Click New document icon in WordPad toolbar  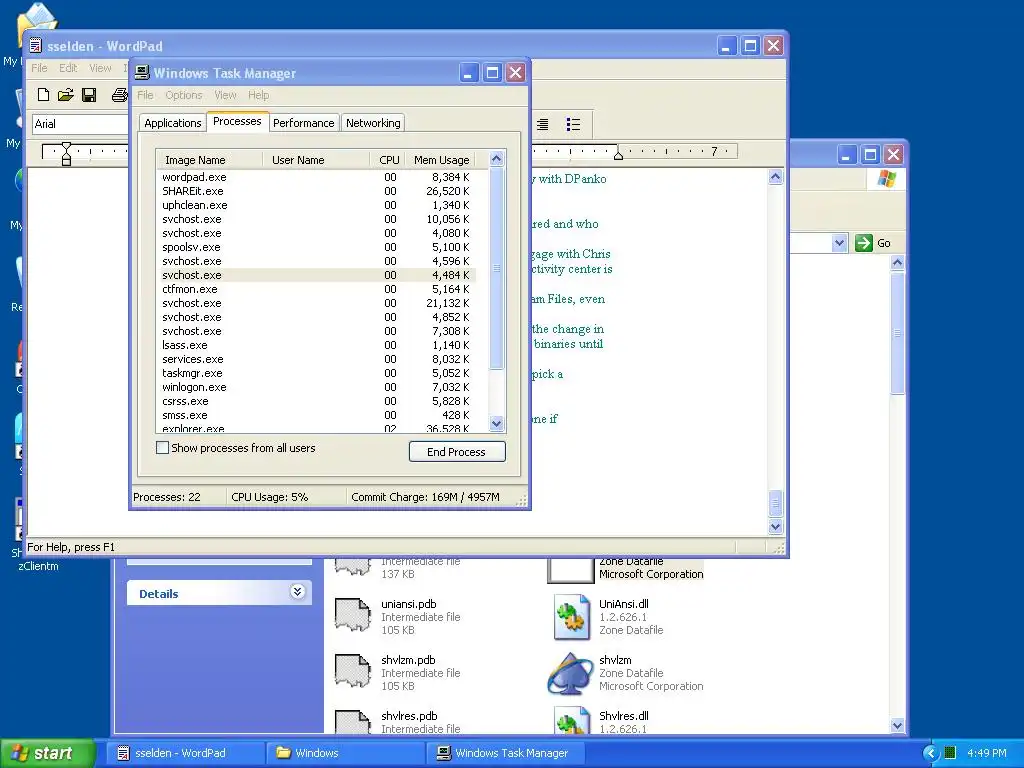point(43,95)
